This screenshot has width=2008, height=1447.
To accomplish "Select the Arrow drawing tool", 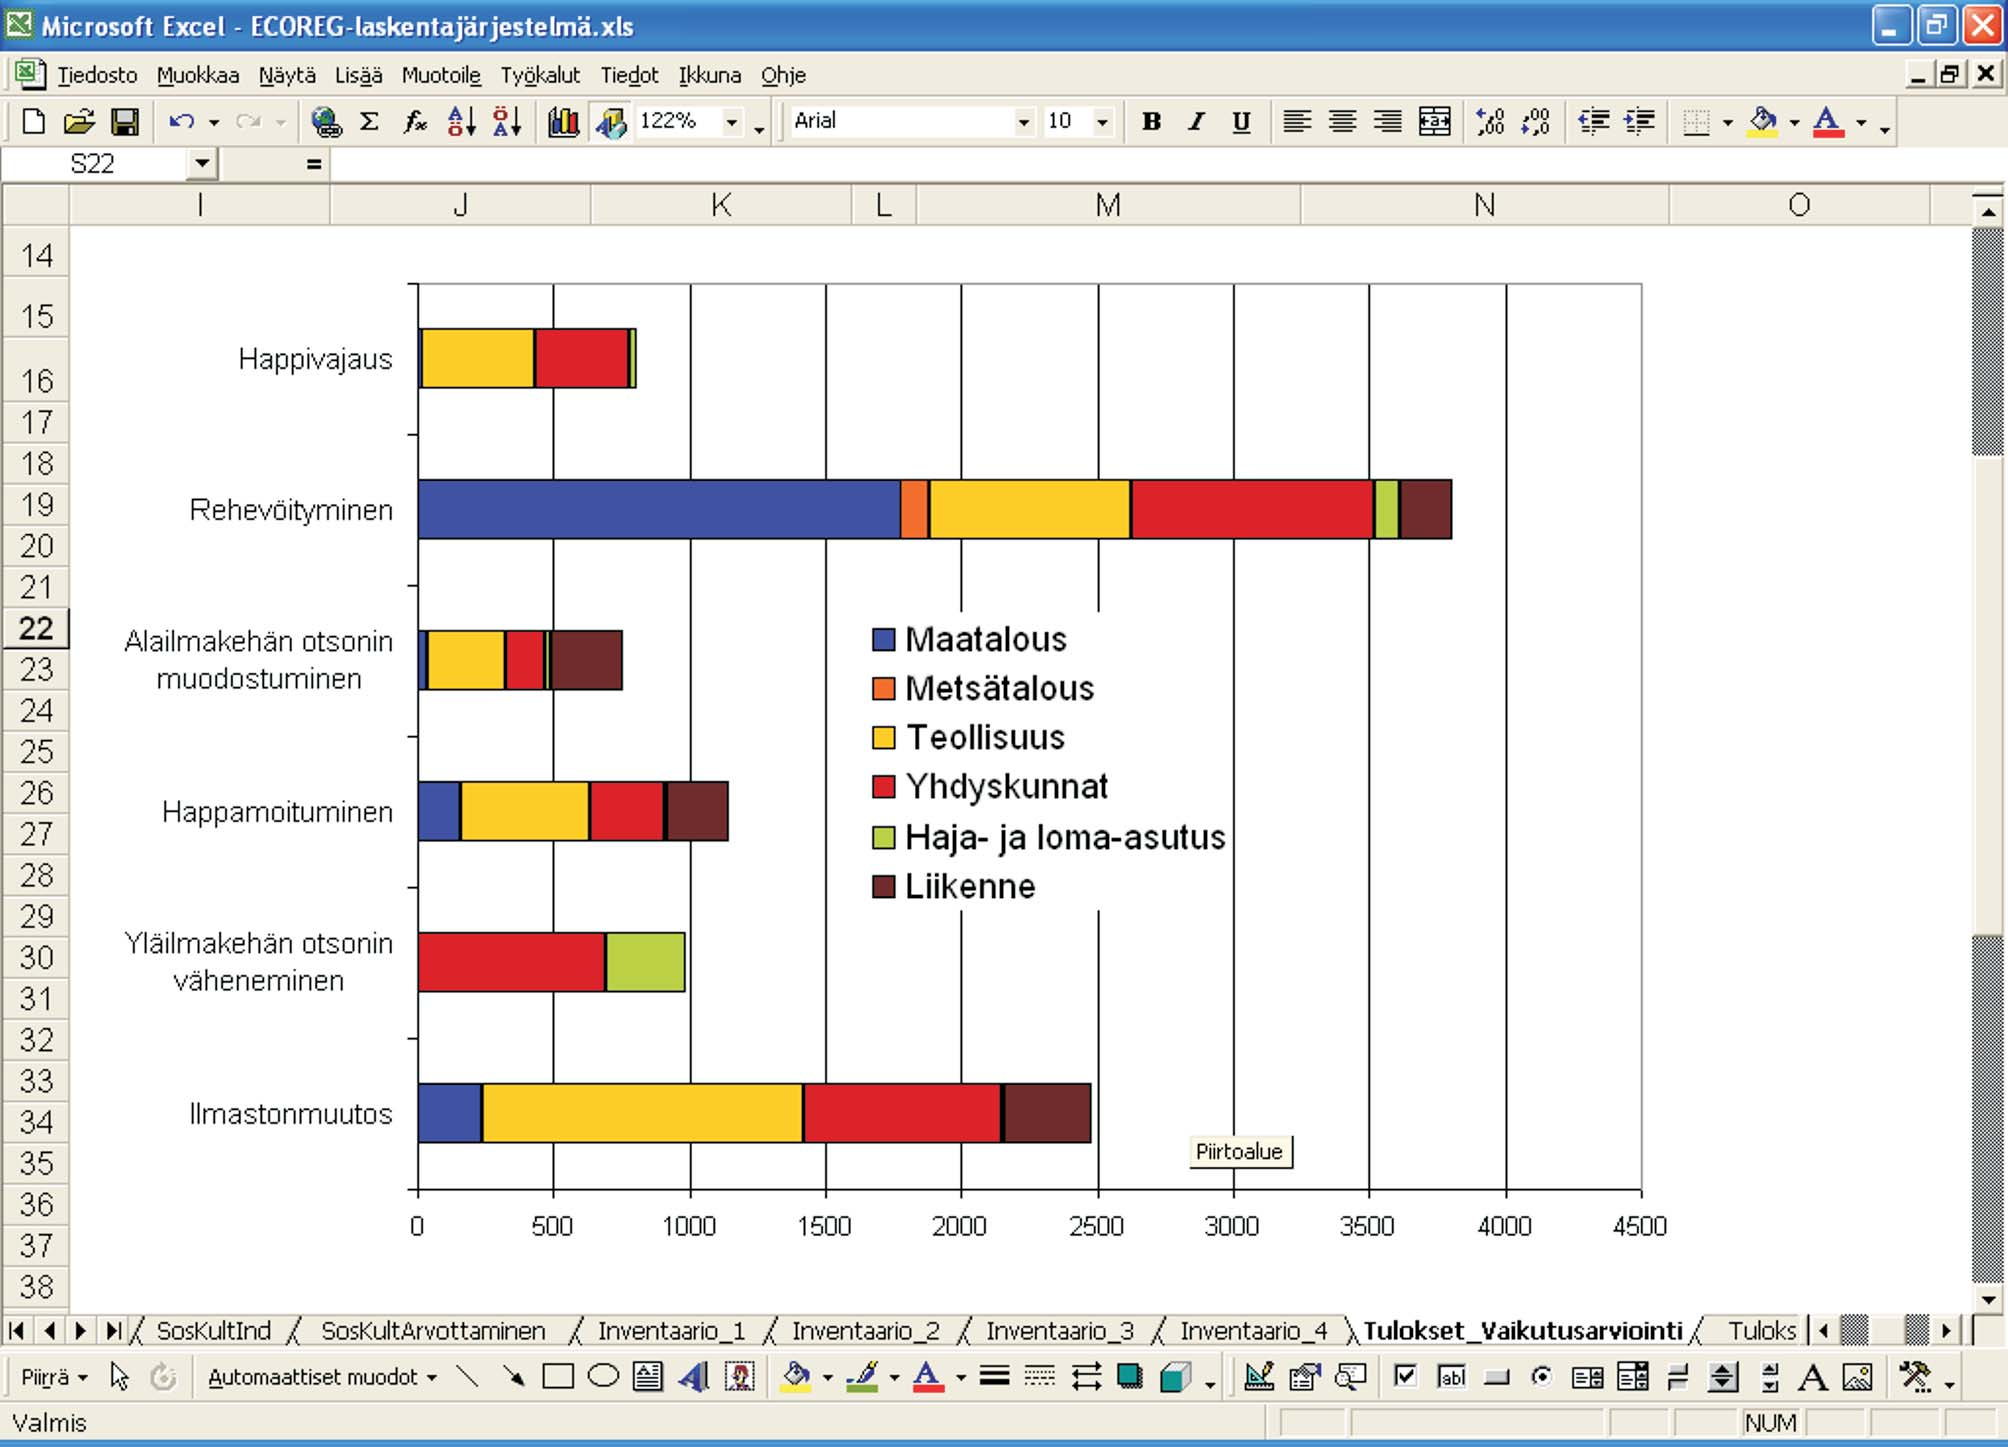I will (513, 1377).
